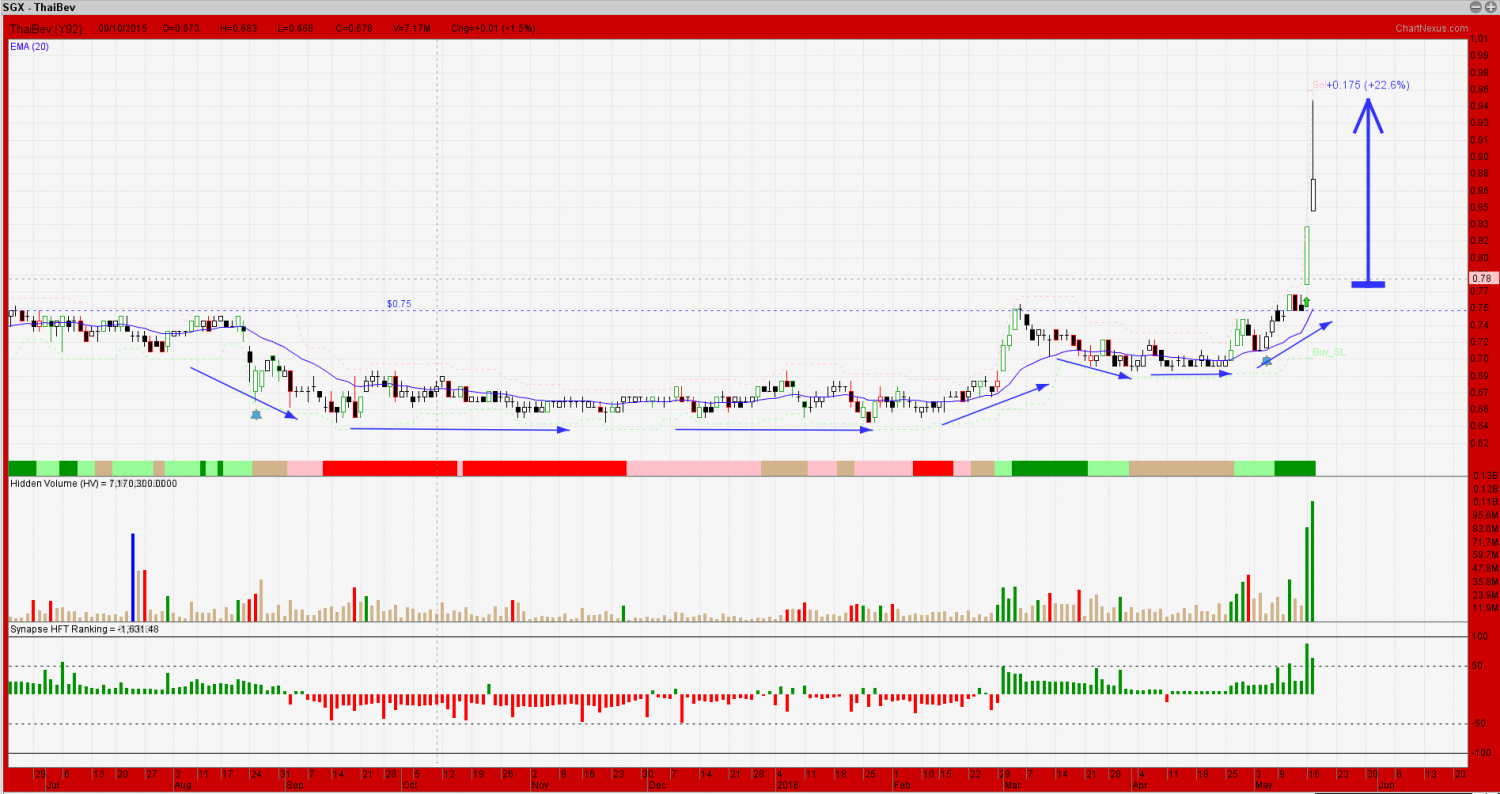Viewport: 1500px width, 794px height.
Task: Click the blue bell marker near May
Action: coord(1266,360)
